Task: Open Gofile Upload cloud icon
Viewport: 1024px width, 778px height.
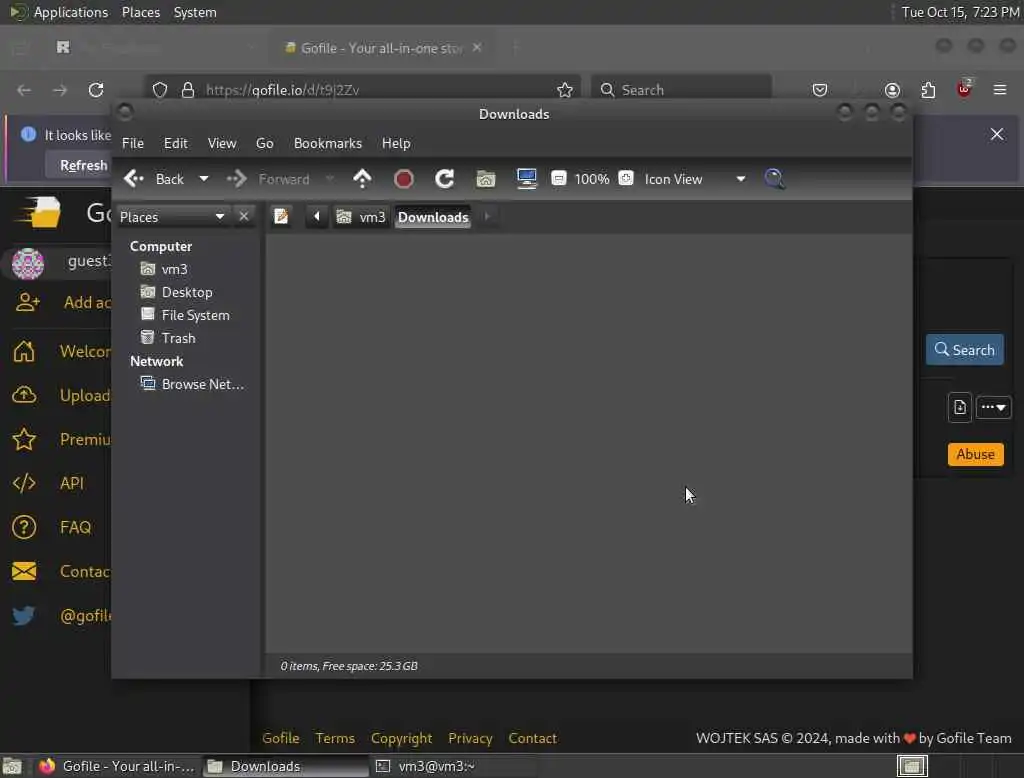Action: (x=24, y=395)
